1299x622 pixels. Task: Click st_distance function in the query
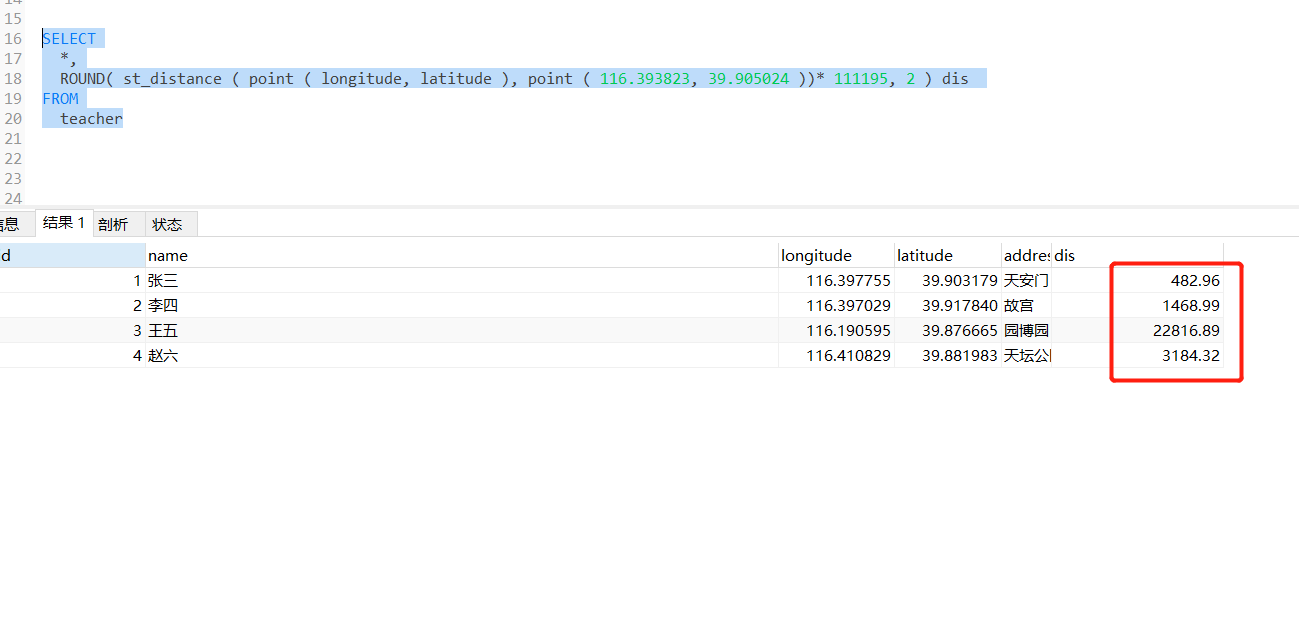(x=172, y=79)
